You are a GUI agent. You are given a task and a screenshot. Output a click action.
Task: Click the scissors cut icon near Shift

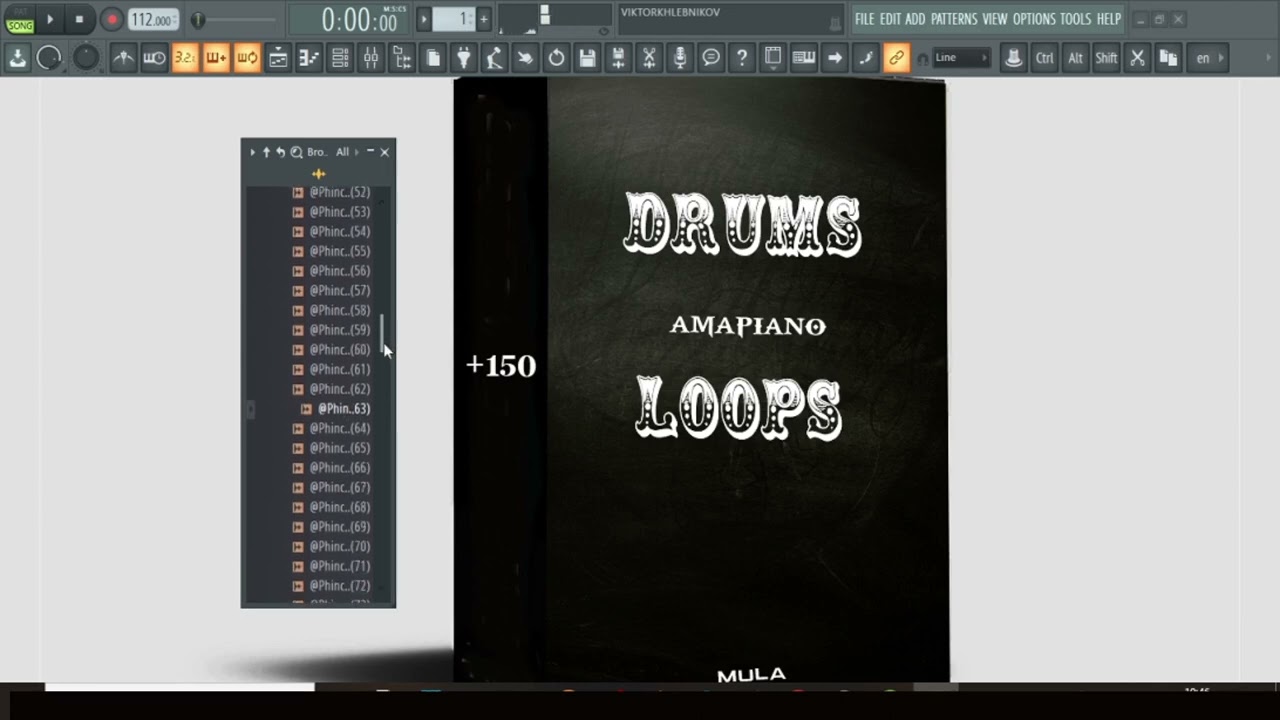1137,58
